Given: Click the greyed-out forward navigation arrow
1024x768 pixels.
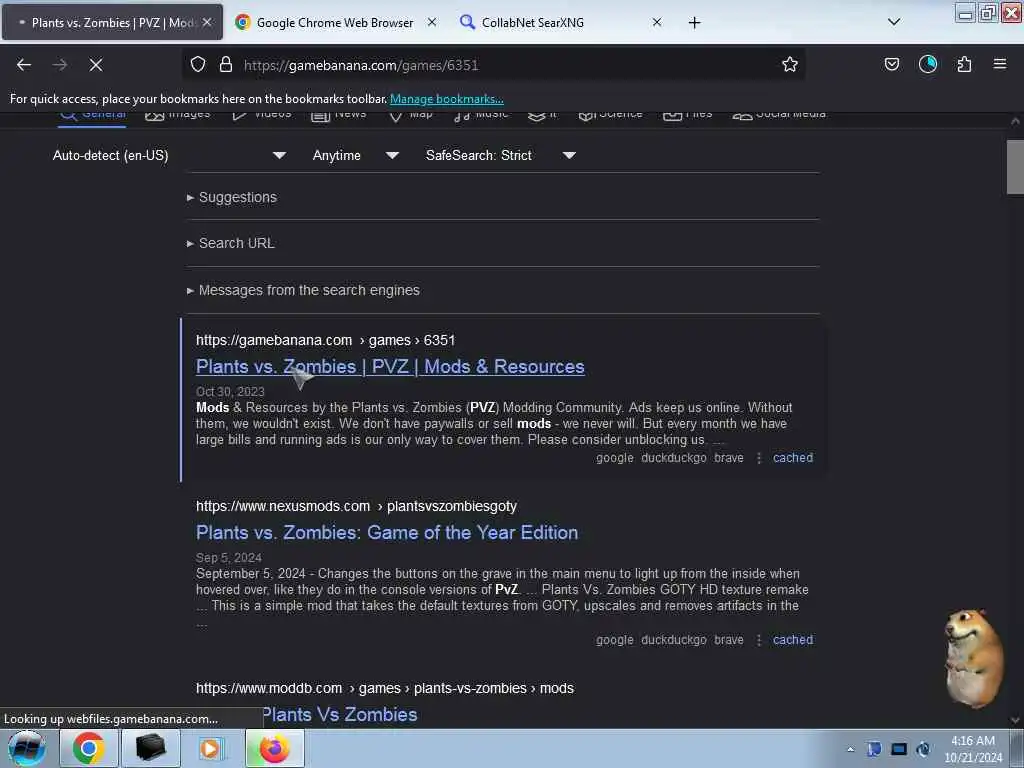Looking at the screenshot, I should coord(60,65).
